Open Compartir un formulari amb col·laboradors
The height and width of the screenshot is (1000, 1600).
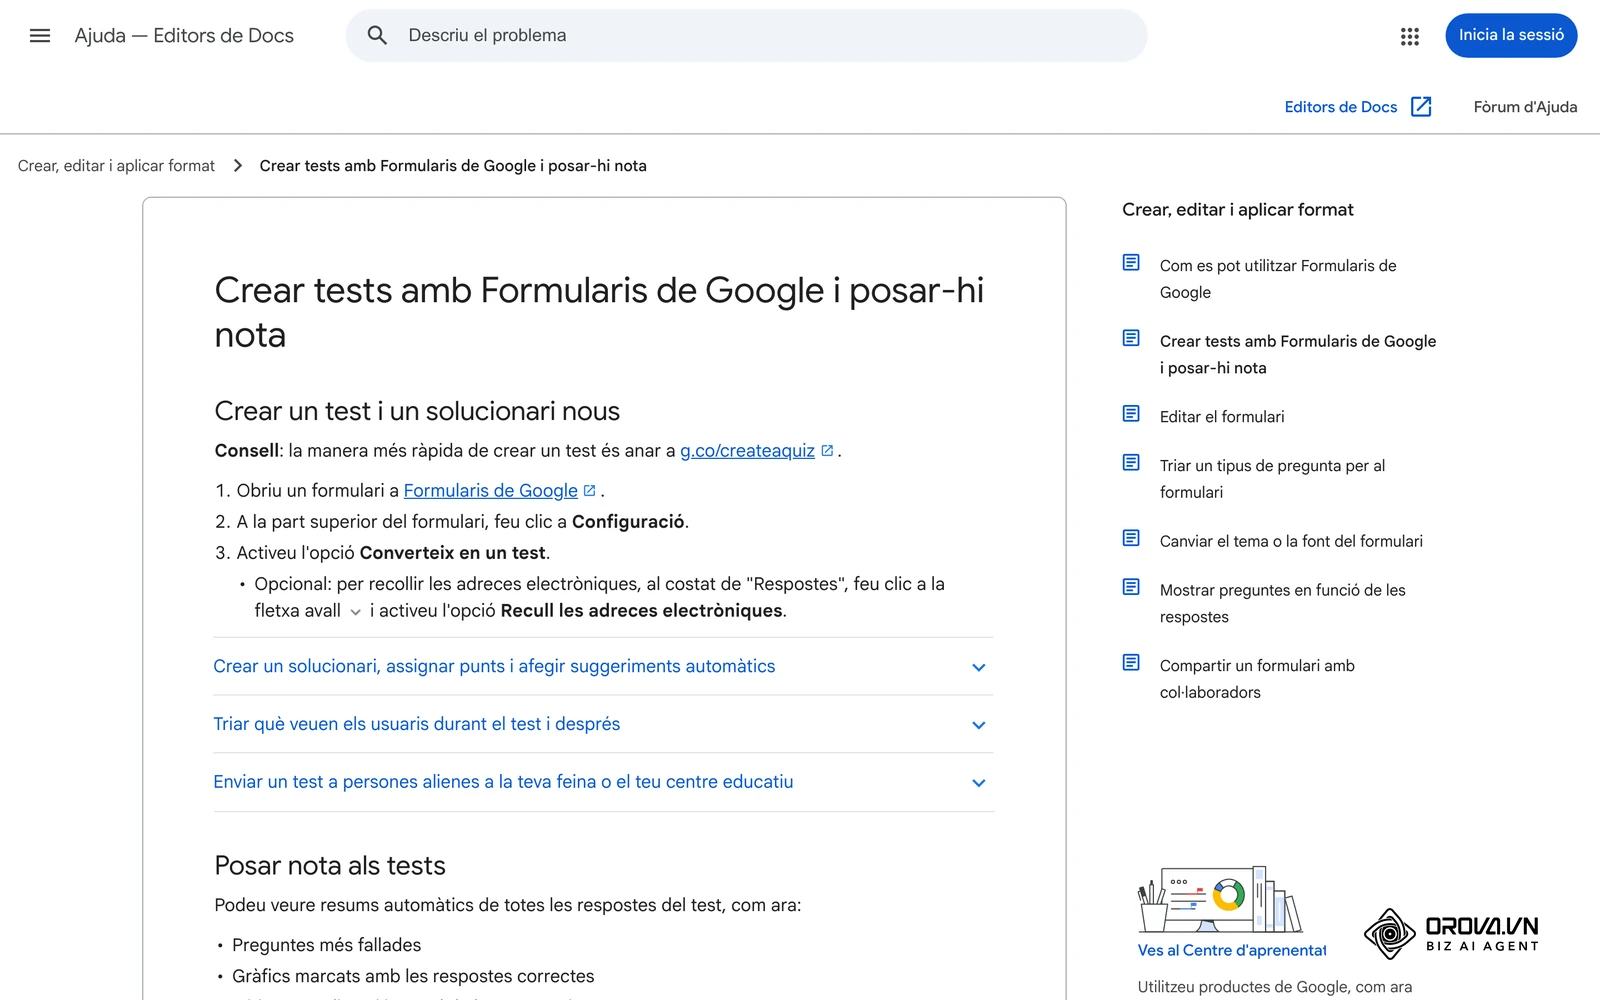click(1257, 679)
